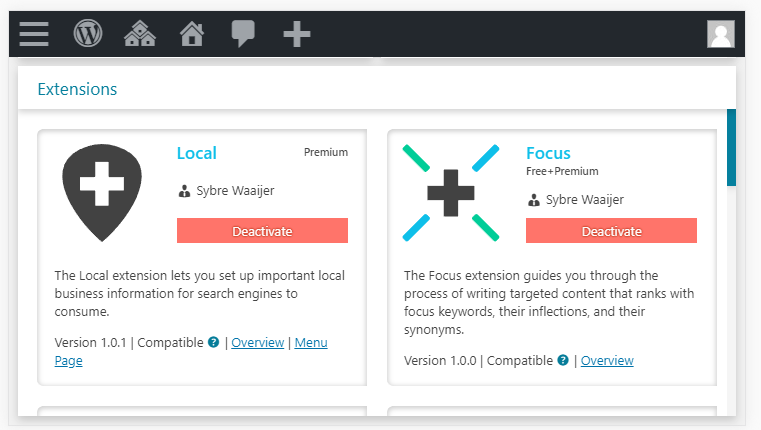The width and height of the screenshot is (761, 430).
Task: Click author icon beside Sybre Waaijer on Local
Action: (184, 191)
